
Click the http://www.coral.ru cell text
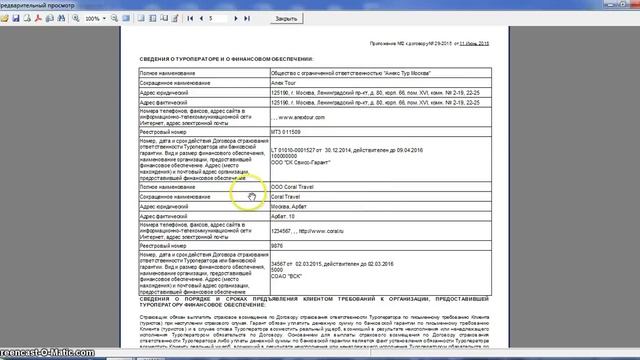(x=321, y=231)
